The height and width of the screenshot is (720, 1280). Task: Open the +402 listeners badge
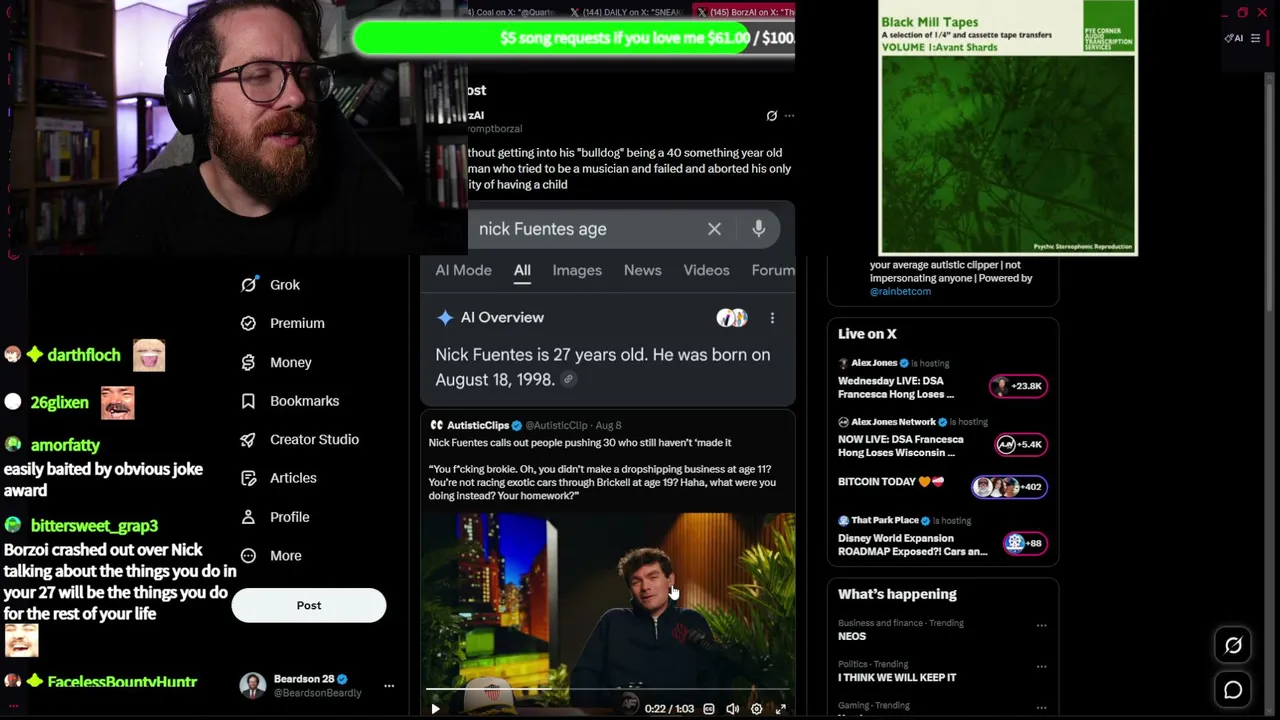click(1010, 487)
